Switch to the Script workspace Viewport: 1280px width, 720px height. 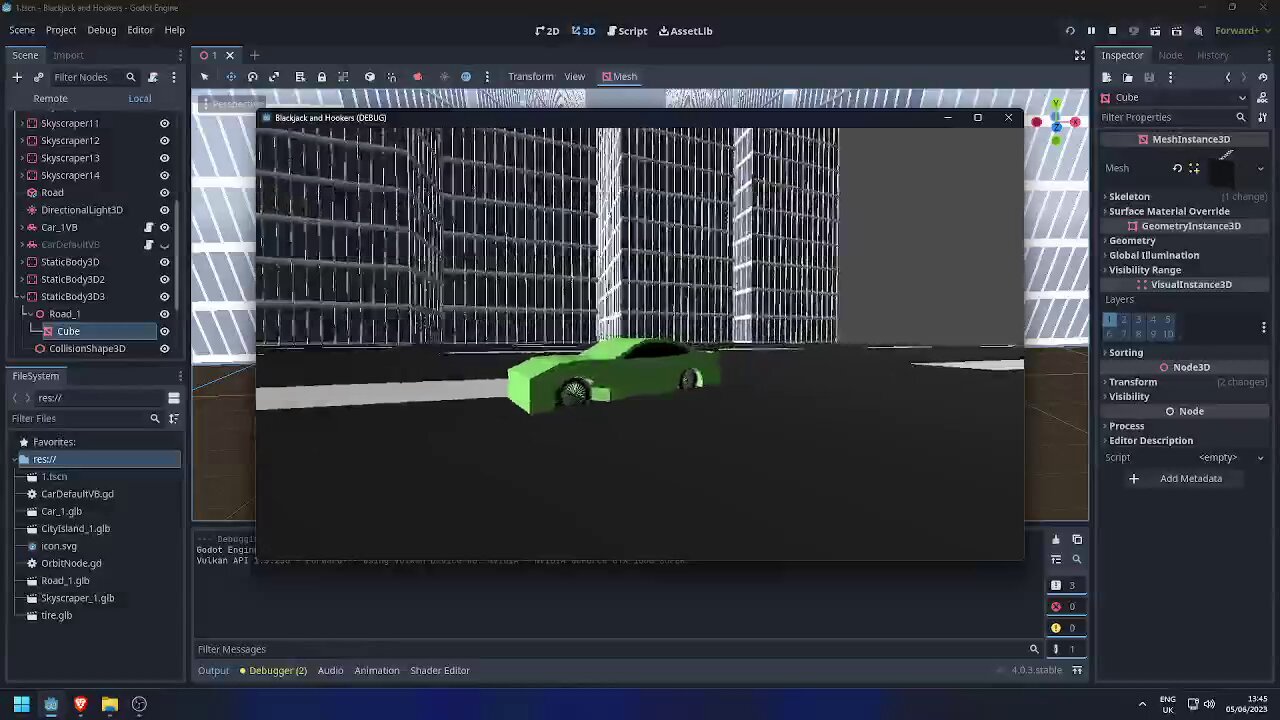[627, 31]
